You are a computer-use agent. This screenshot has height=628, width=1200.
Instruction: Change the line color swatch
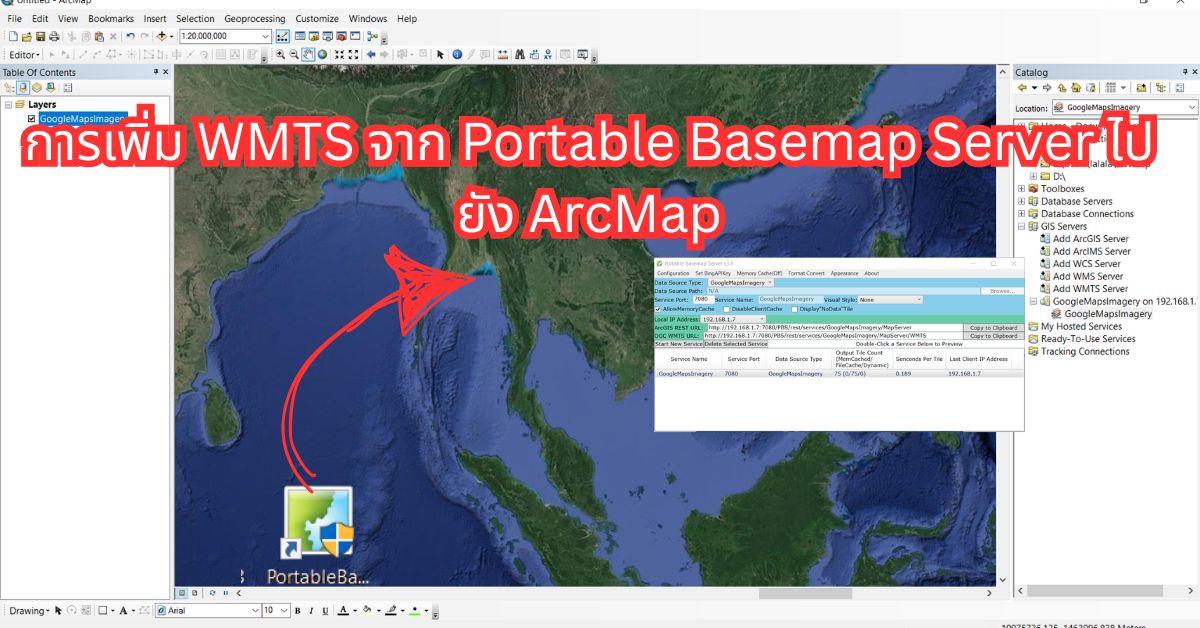coord(391,610)
